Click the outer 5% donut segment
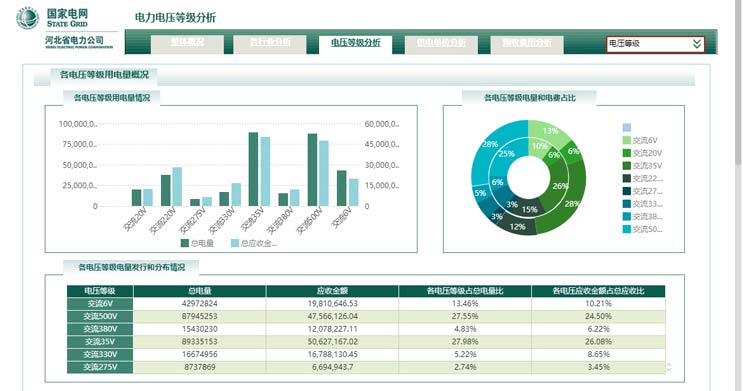Image resolution: width=743 pixels, height=391 pixels. (x=480, y=193)
